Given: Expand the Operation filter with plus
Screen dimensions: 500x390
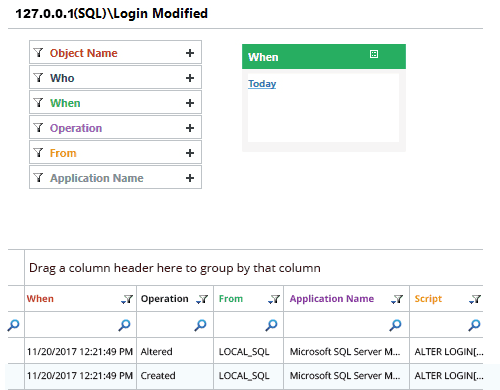Looking at the screenshot, I should 190,128.
